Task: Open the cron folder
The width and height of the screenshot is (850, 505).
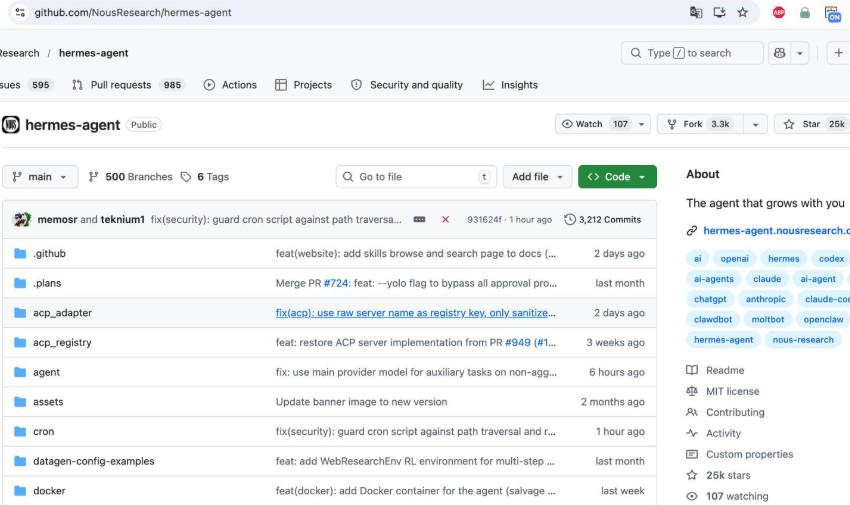Action: tap(43, 432)
